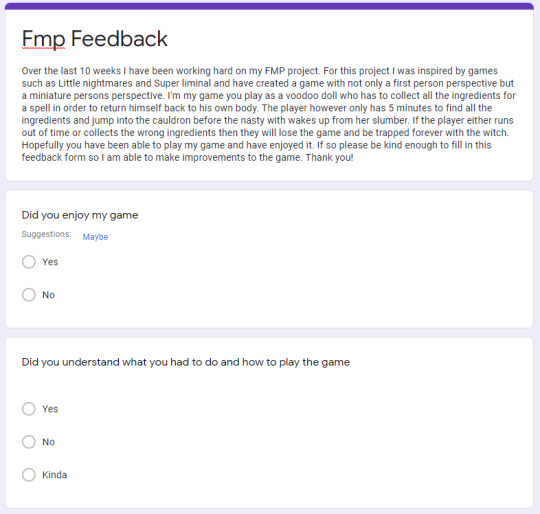Click 'Yes' option text in understanding question
The image size is (540, 514).
tap(50, 409)
